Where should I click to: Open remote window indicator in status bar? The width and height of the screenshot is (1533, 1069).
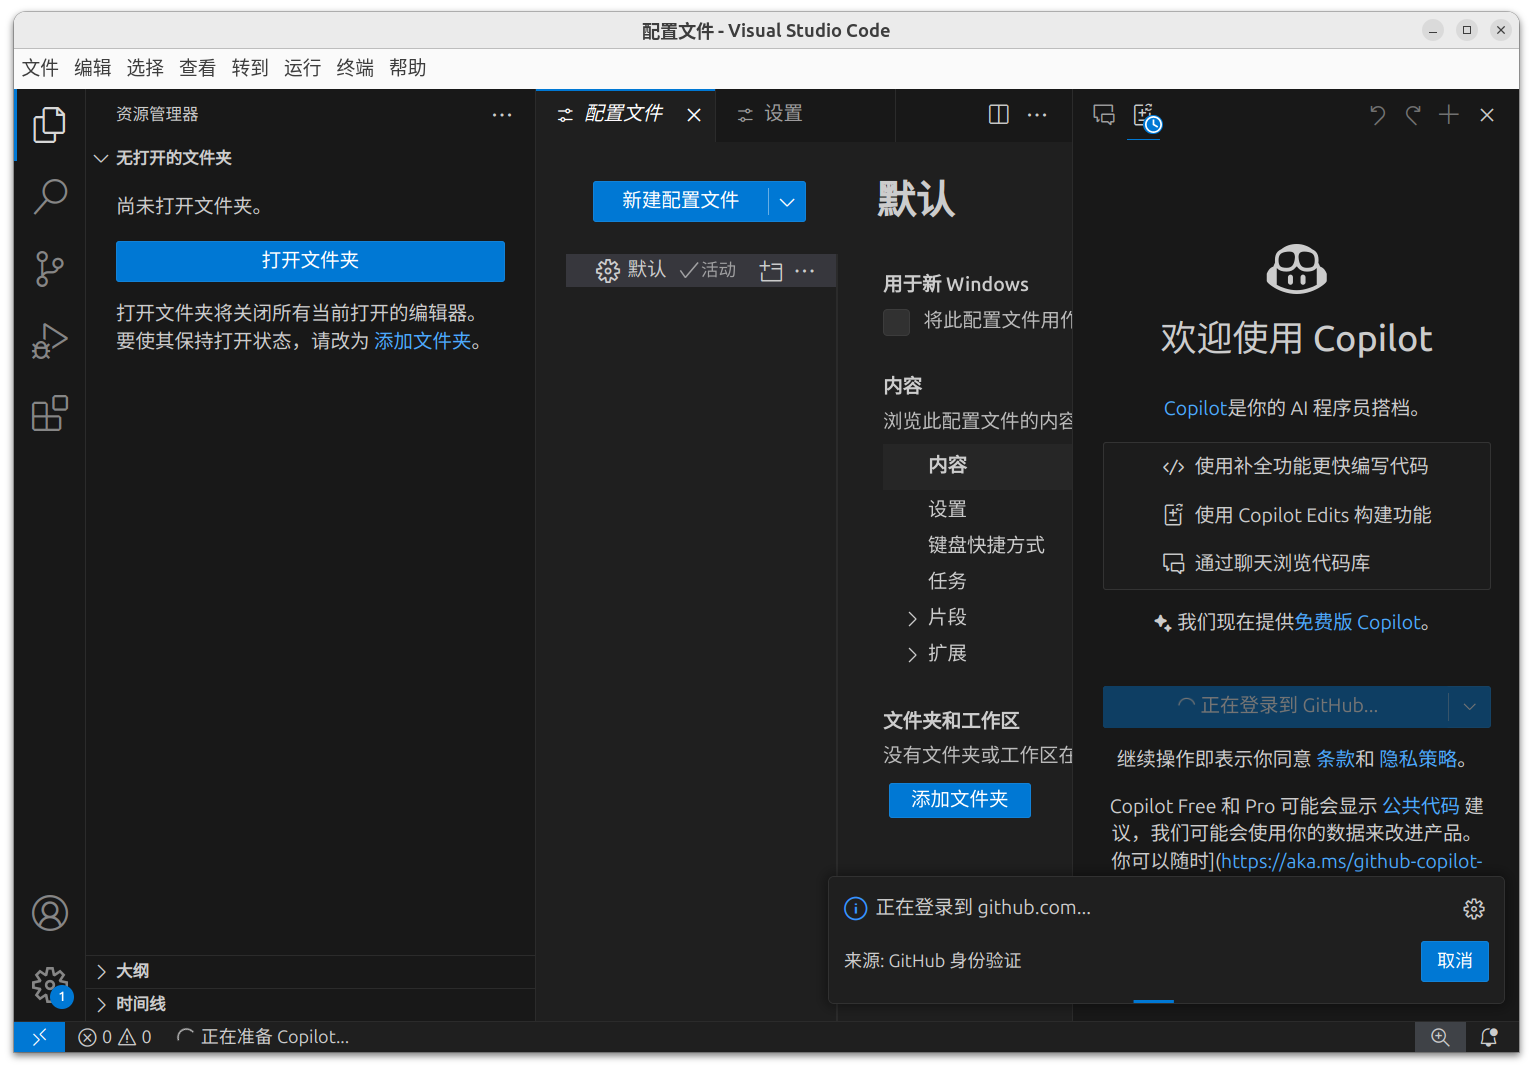coord(40,1037)
